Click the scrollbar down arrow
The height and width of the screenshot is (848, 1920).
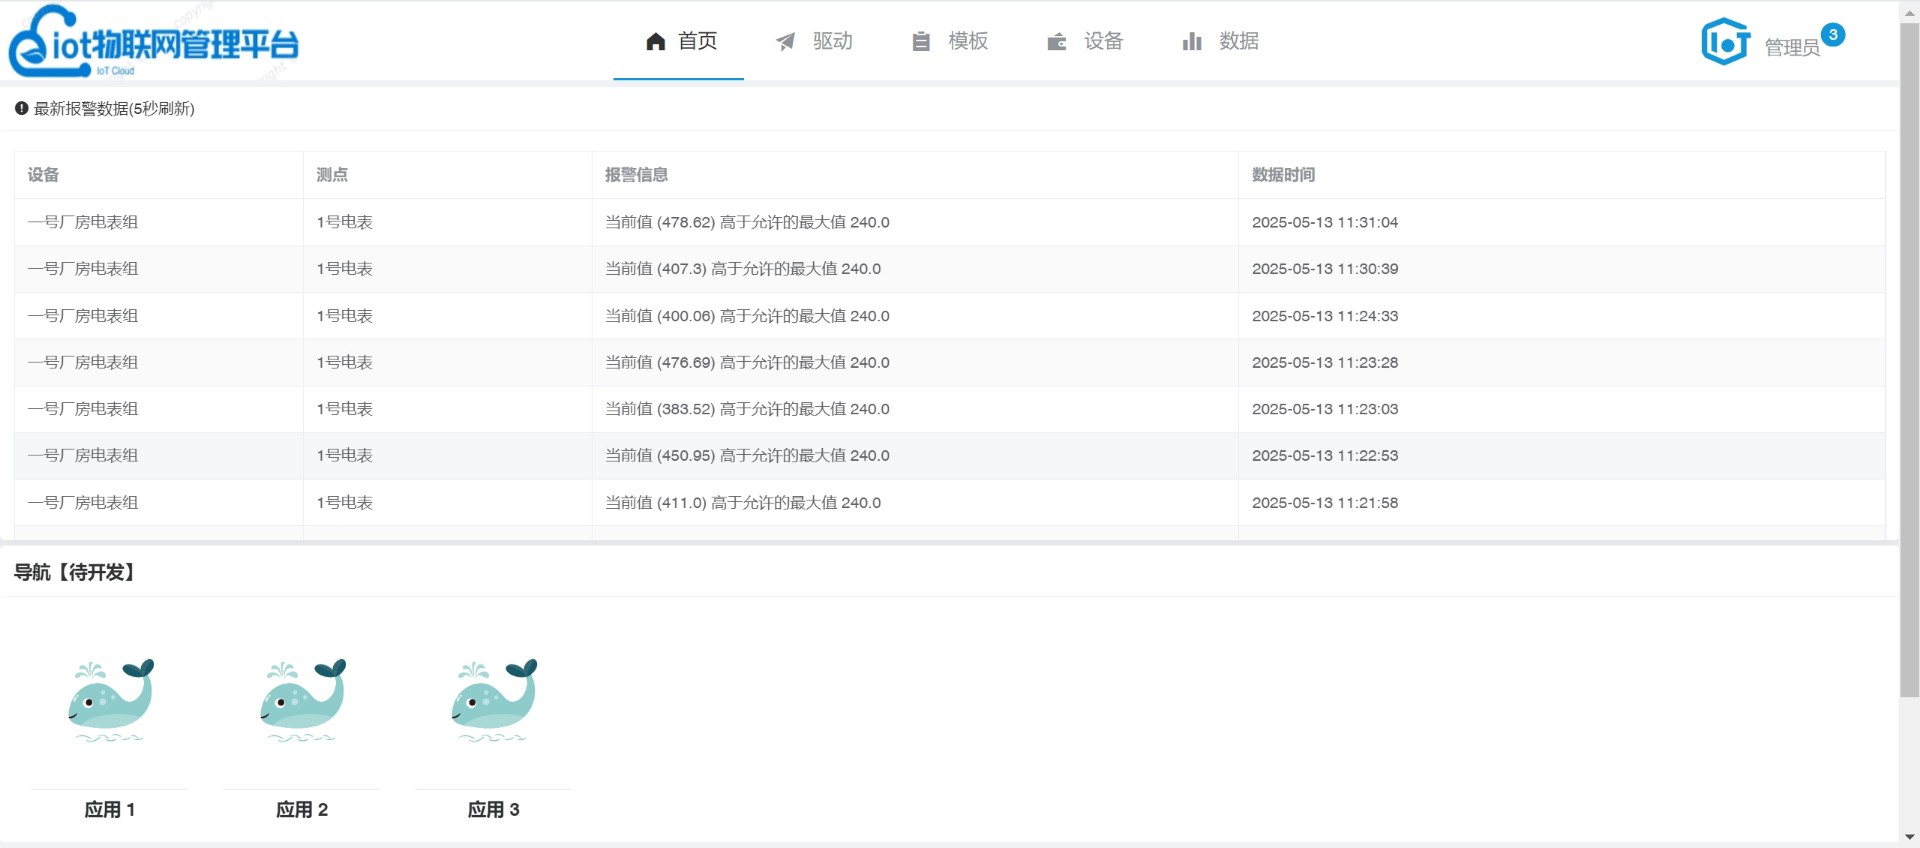(1909, 837)
